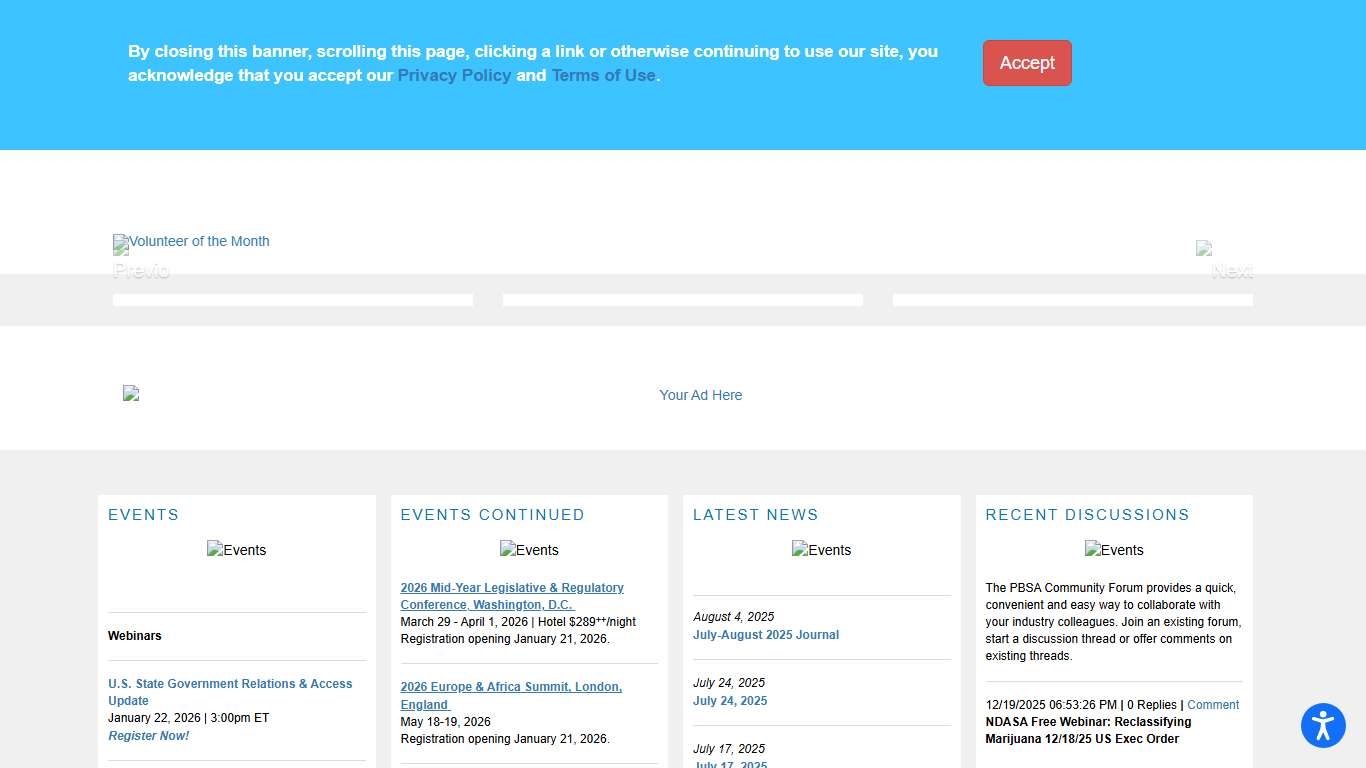The image size is (1366, 768).
Task: Click the Events image in Recent Discussions panel
Action: 1114,549
